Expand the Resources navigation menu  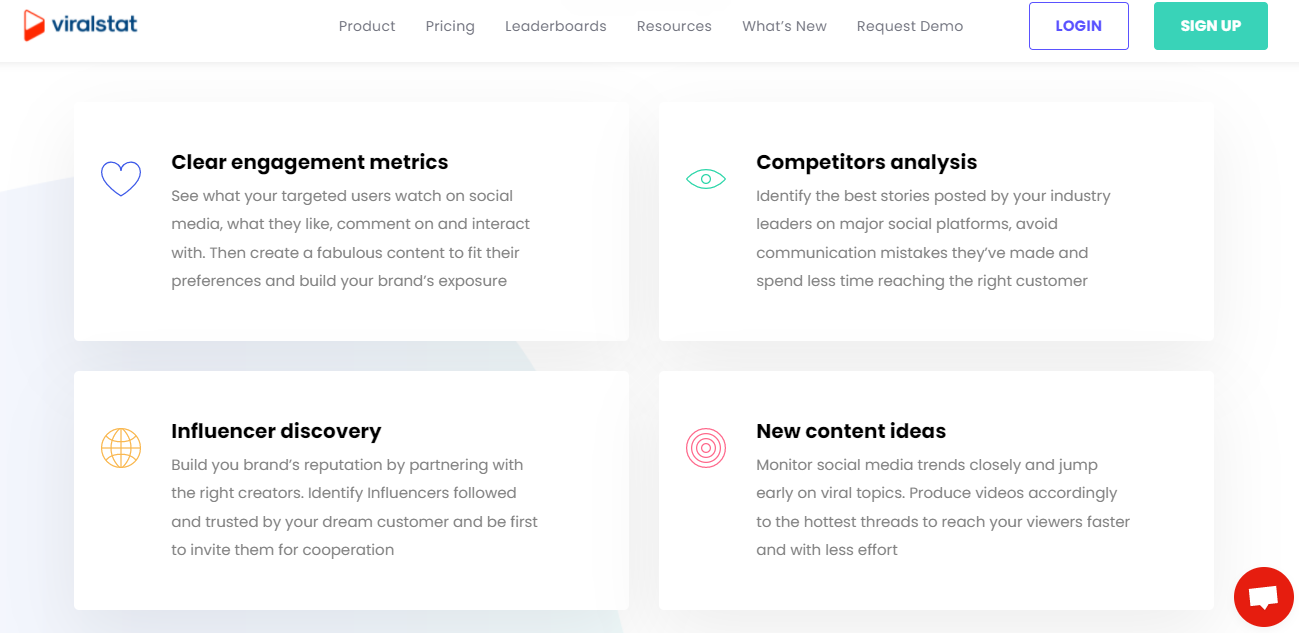coord(674,26)
